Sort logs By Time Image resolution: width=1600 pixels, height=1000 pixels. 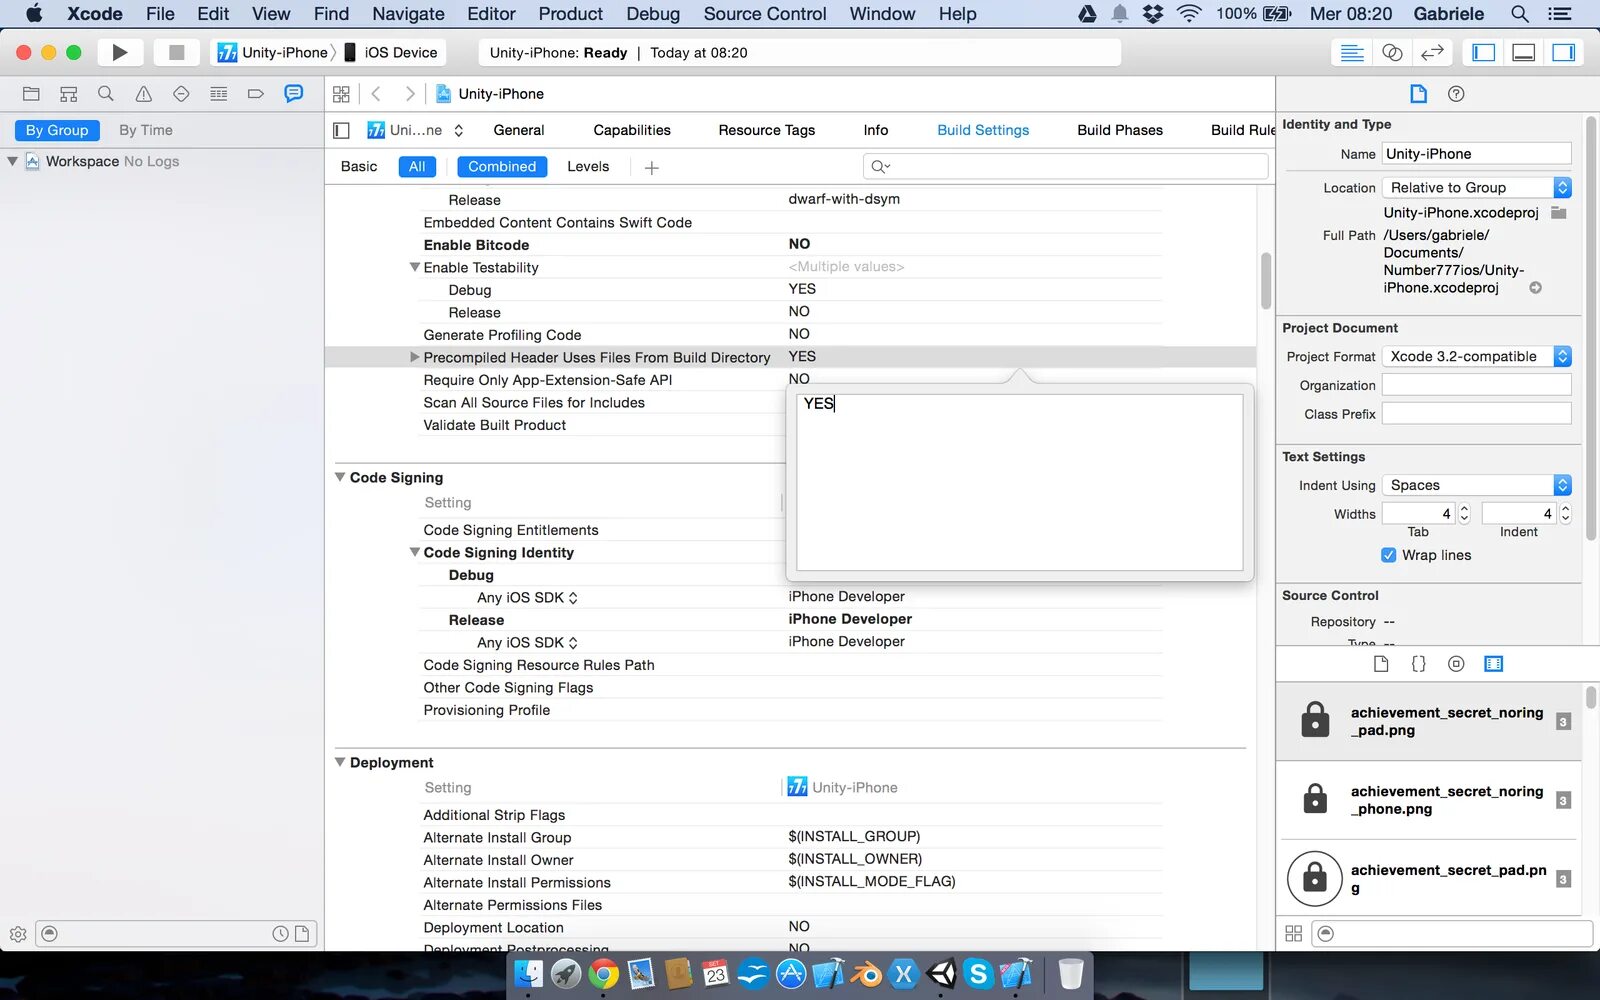[146, 130]
